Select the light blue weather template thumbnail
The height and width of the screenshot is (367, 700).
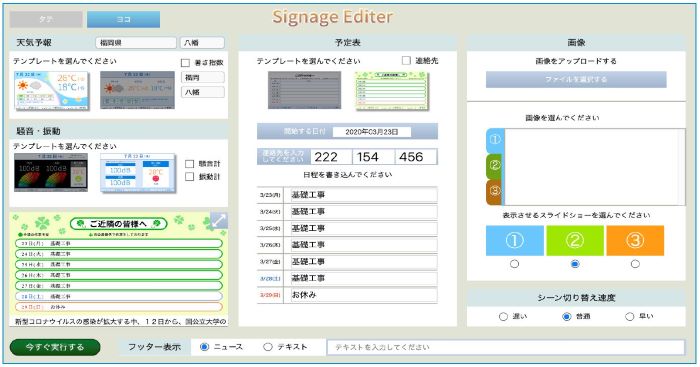tap(52, 90)
